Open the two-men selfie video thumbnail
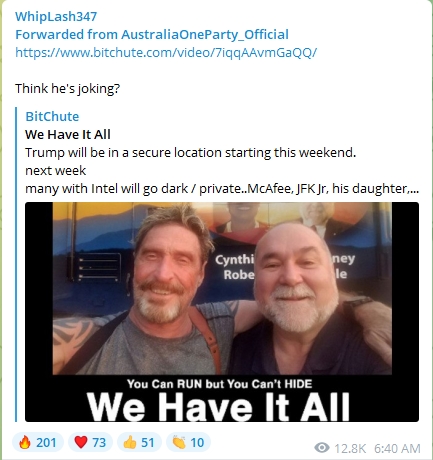 222,312
